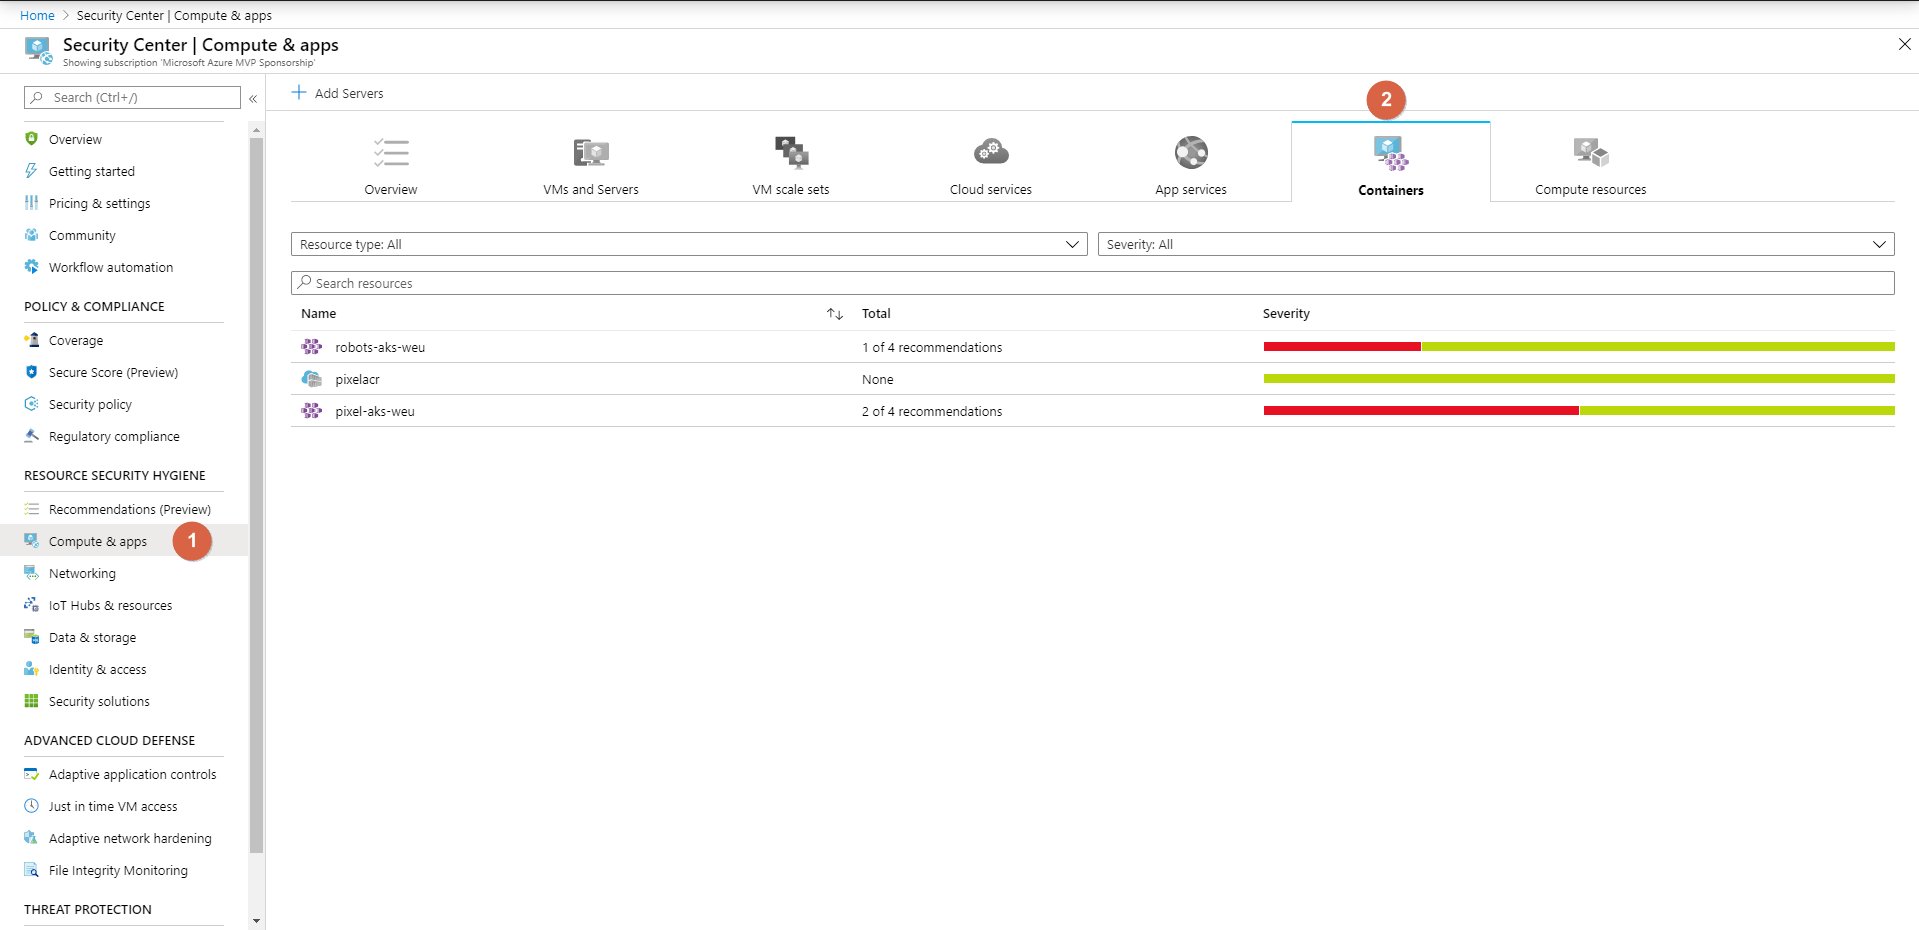1919x930 pixels.
Task: Click the Recommendations list icon
Action: 31,509
